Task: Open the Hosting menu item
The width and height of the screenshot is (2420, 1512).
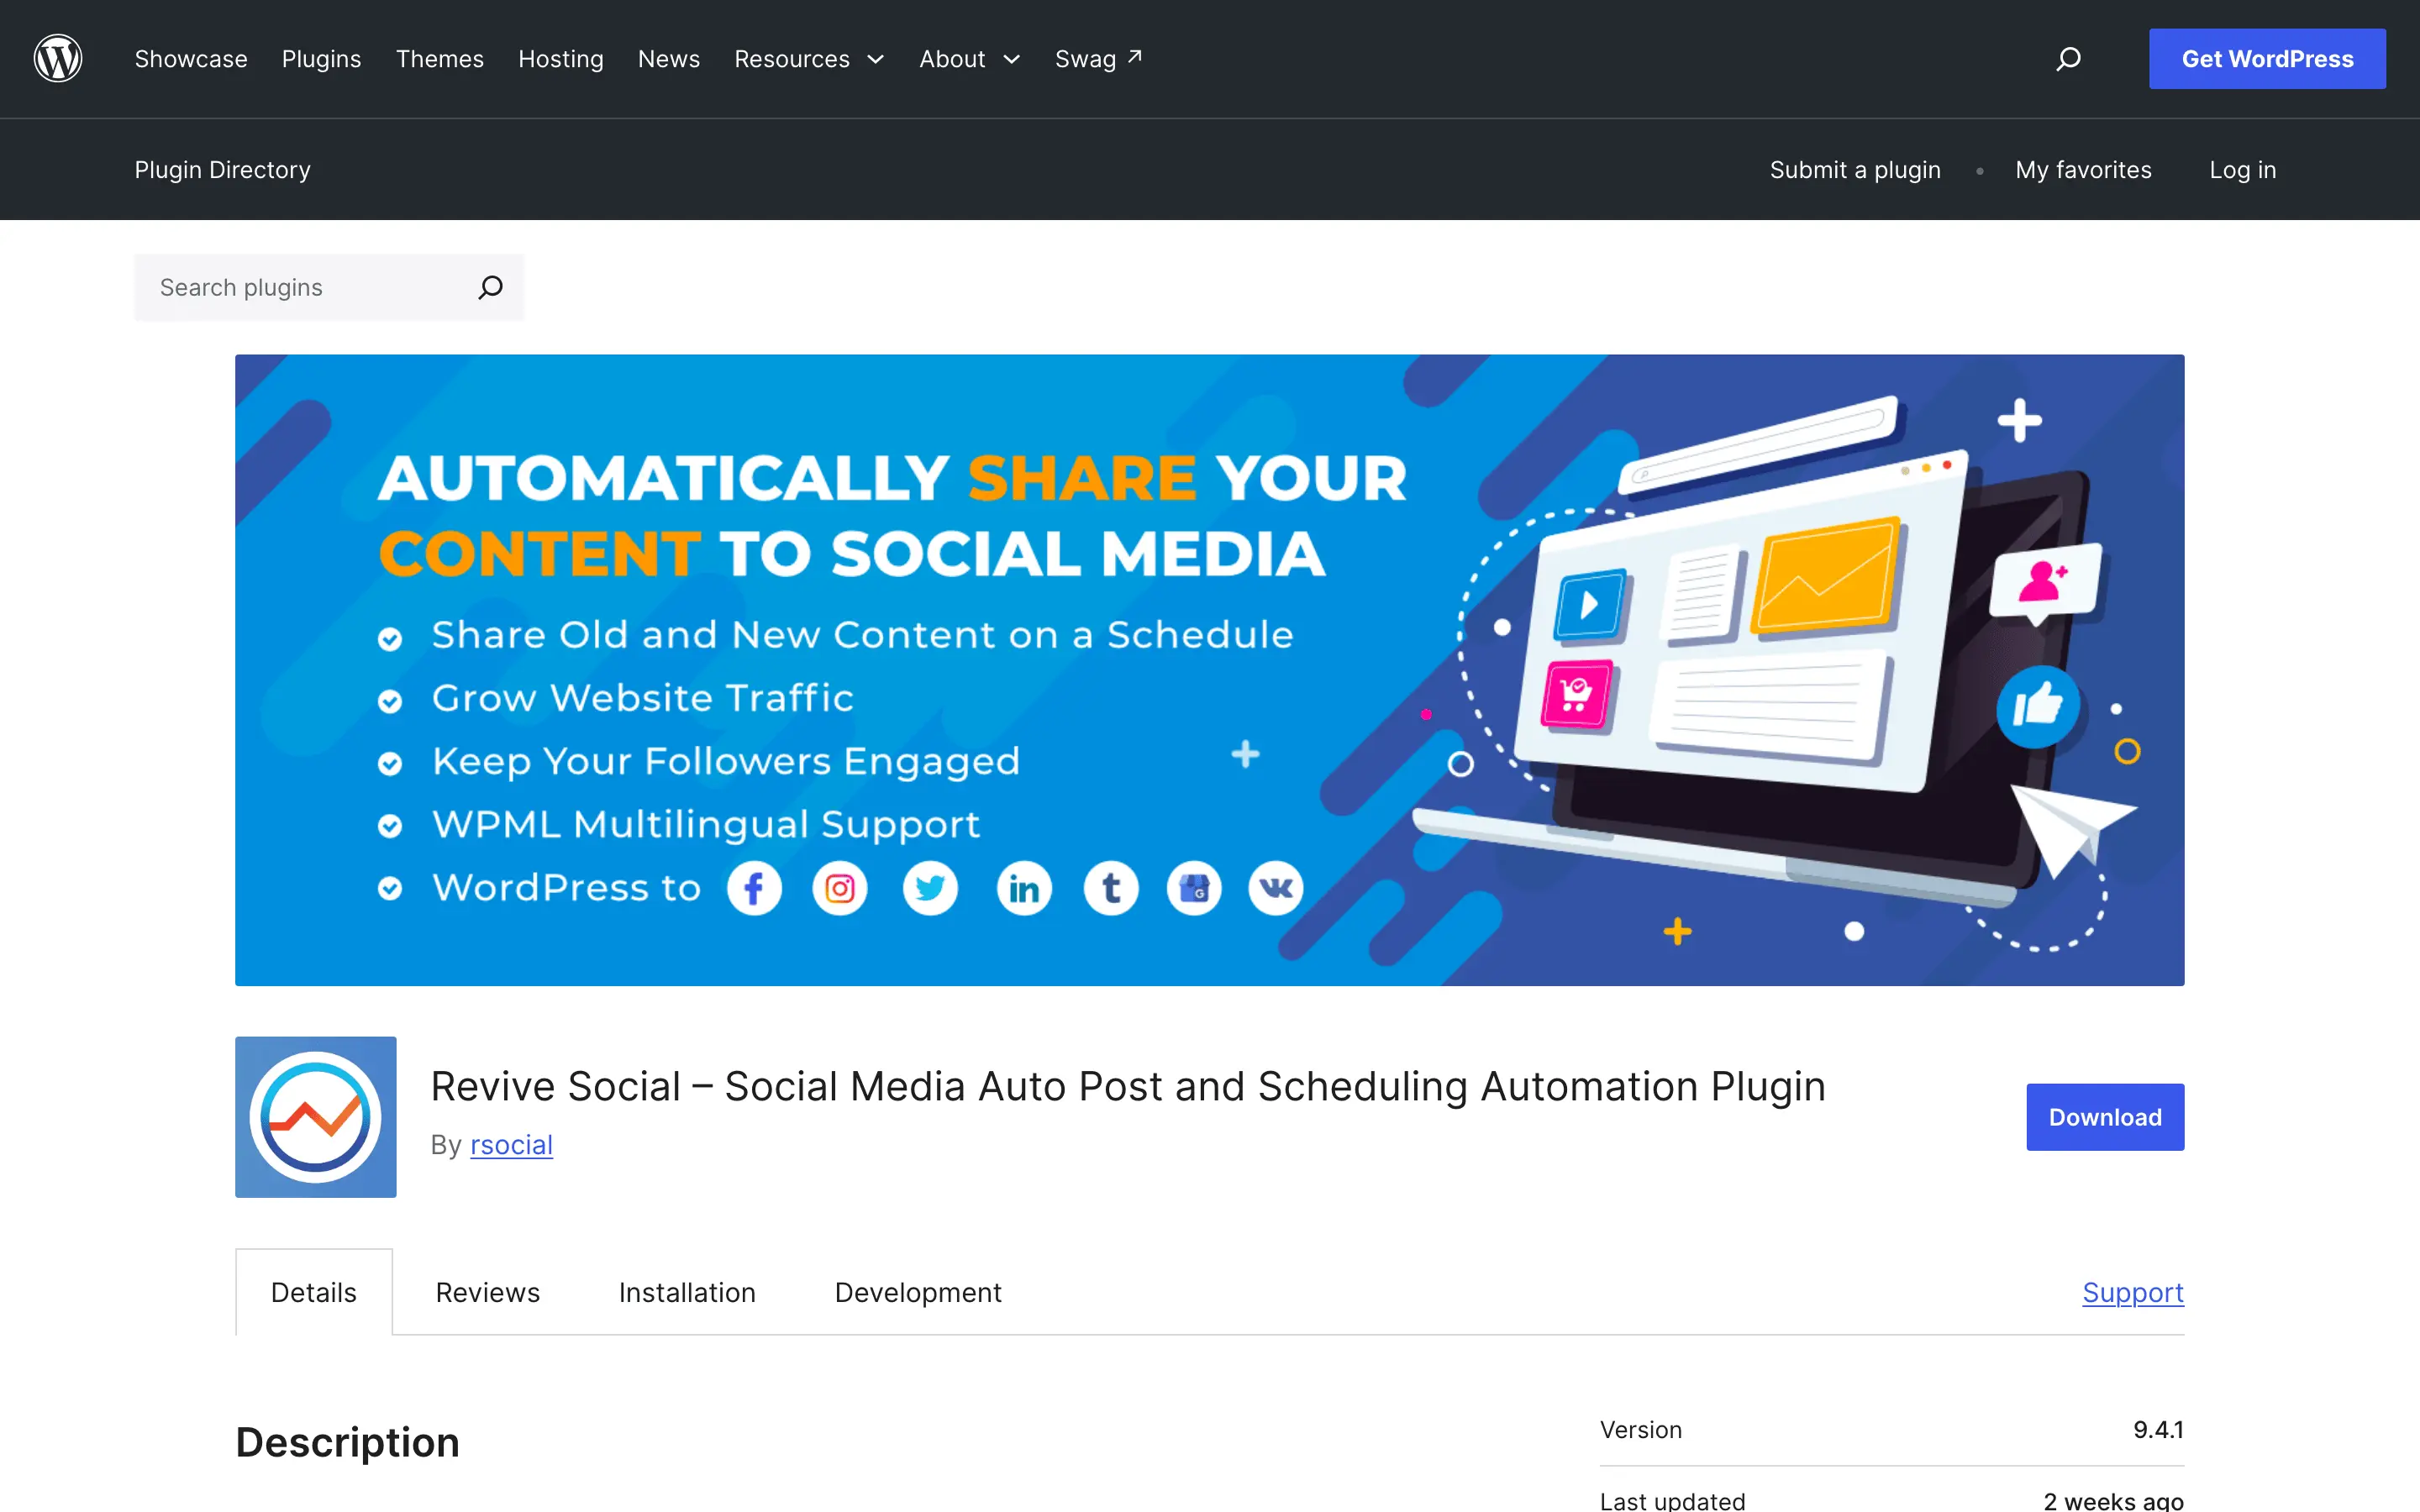Action: click(561, 59)
